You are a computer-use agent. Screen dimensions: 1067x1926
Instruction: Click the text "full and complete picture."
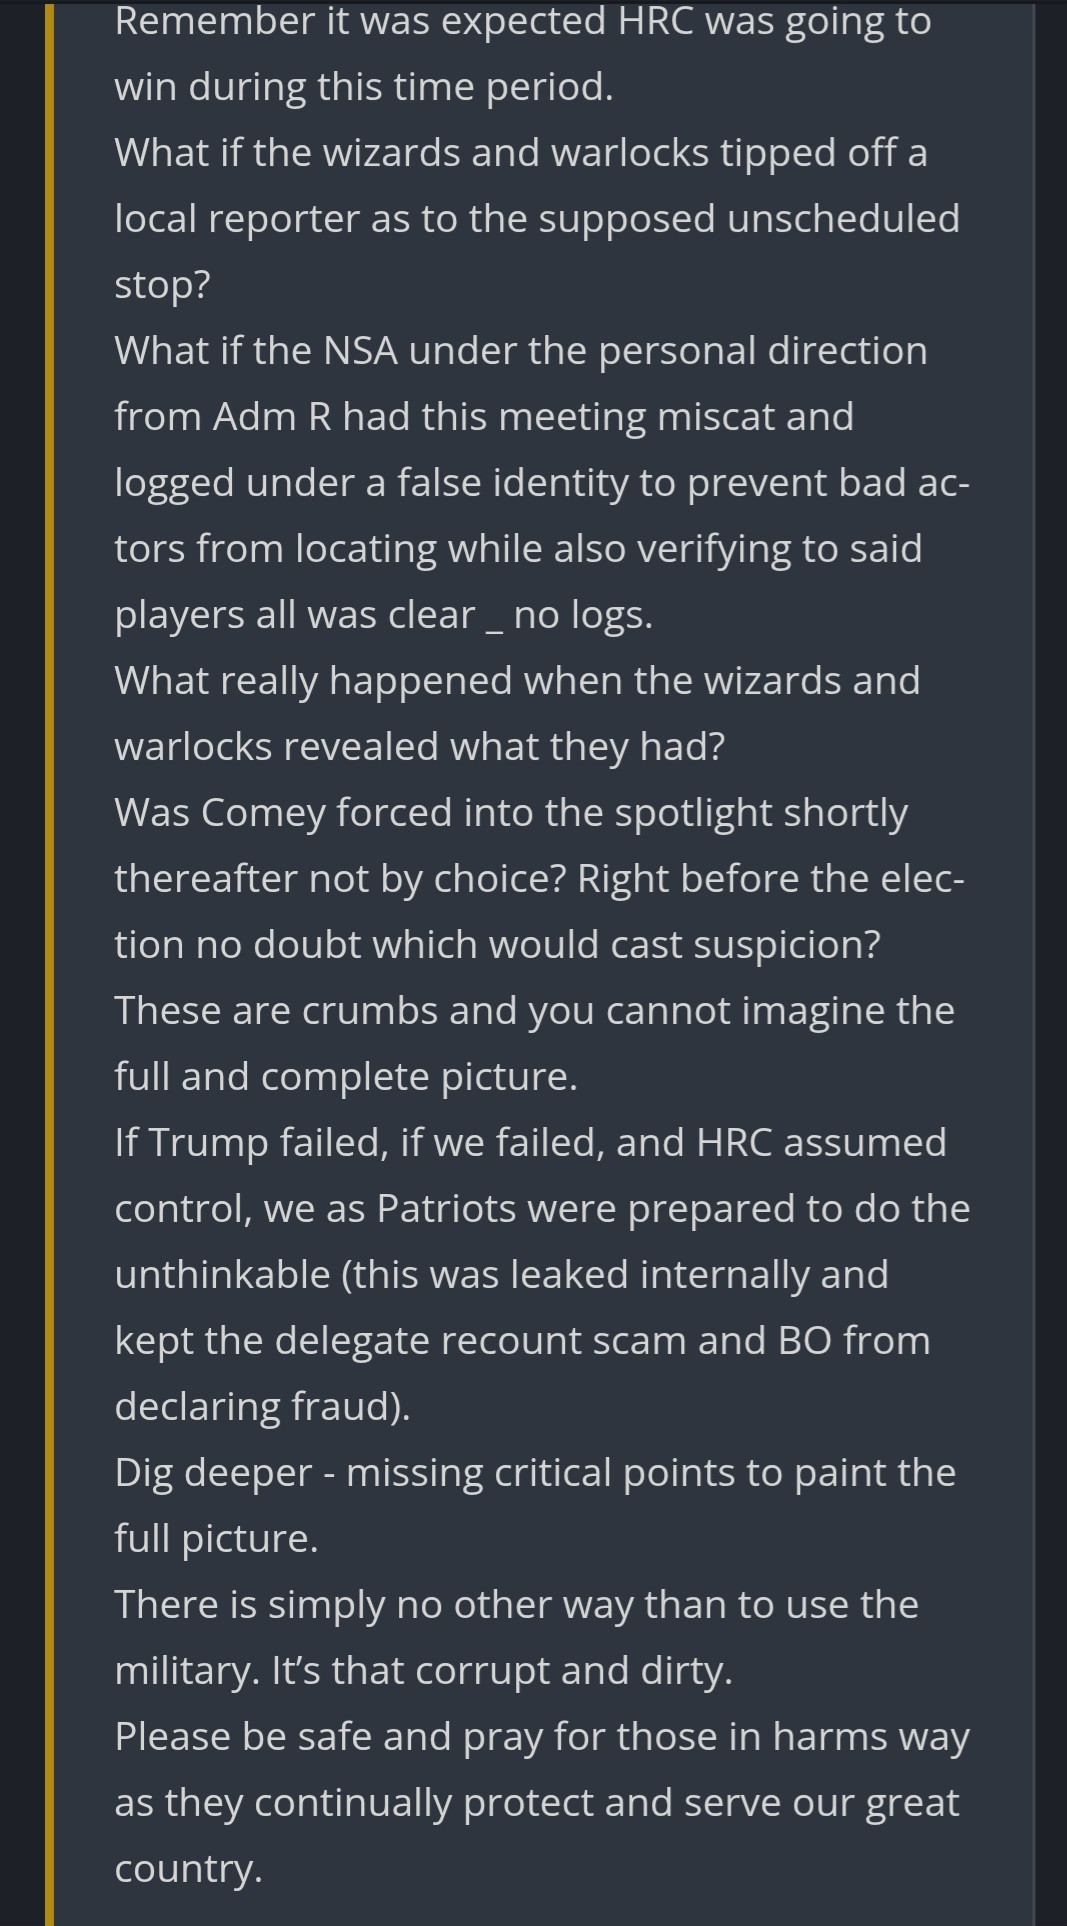tap(346, 1077)
